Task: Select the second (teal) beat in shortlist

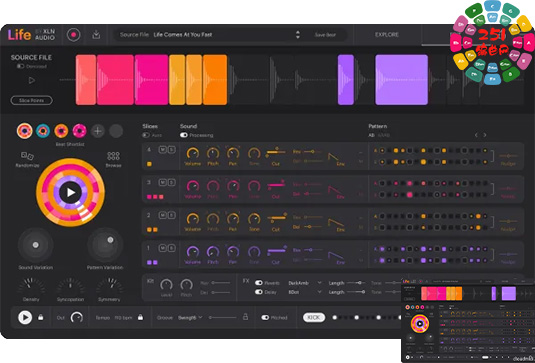Action: point(43,131)
